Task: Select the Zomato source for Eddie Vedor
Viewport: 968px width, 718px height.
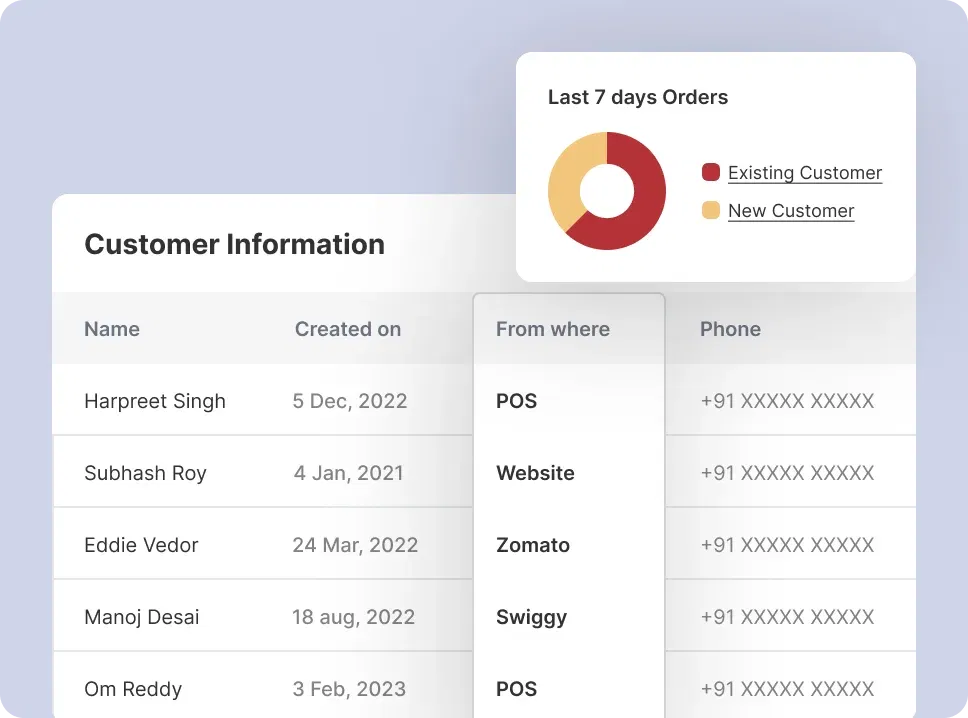Action: pyautogui.click(x=532, y=545)
